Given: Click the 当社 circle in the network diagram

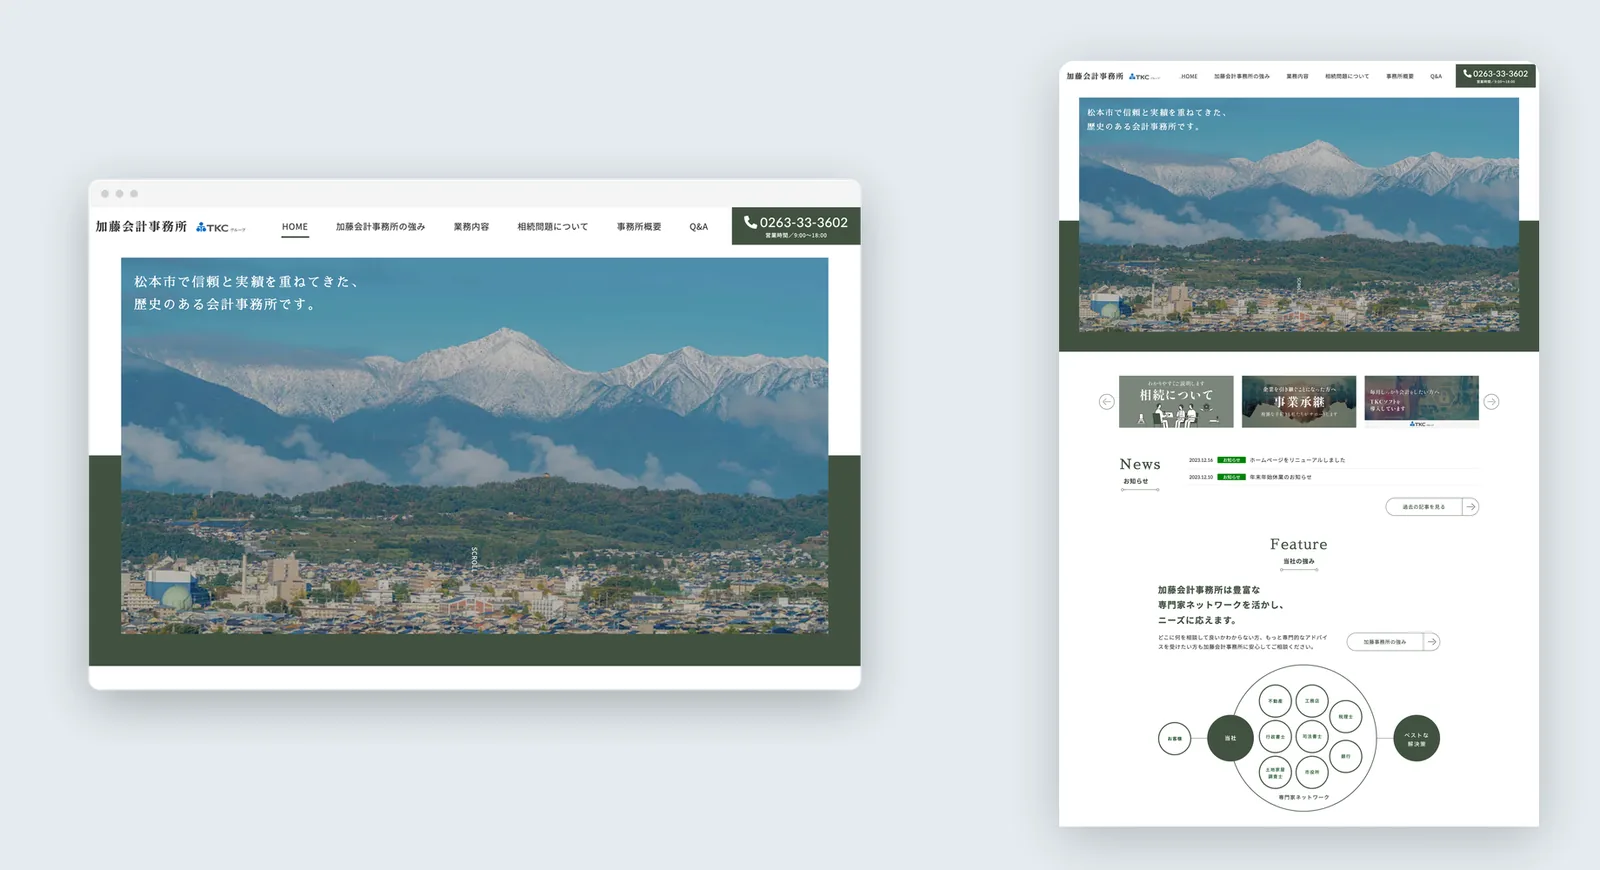Looking at the screenshot, I should click(x=1230, y=738).
